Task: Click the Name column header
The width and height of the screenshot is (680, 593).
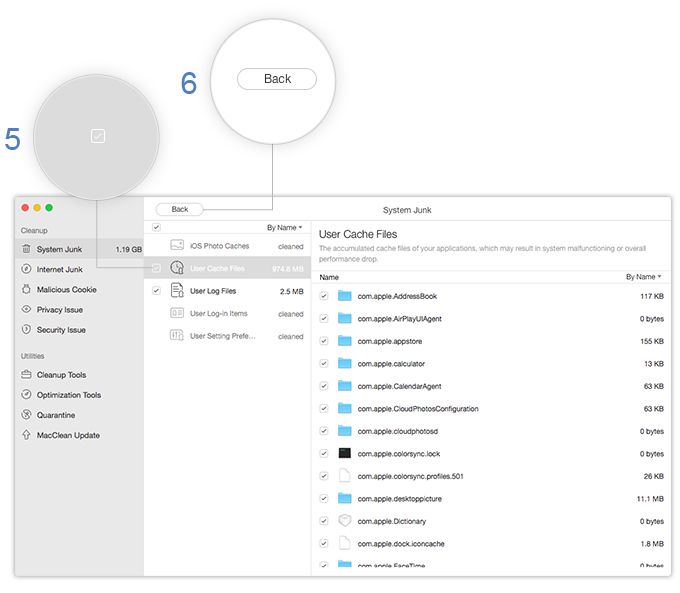Action: pos(329,277)
